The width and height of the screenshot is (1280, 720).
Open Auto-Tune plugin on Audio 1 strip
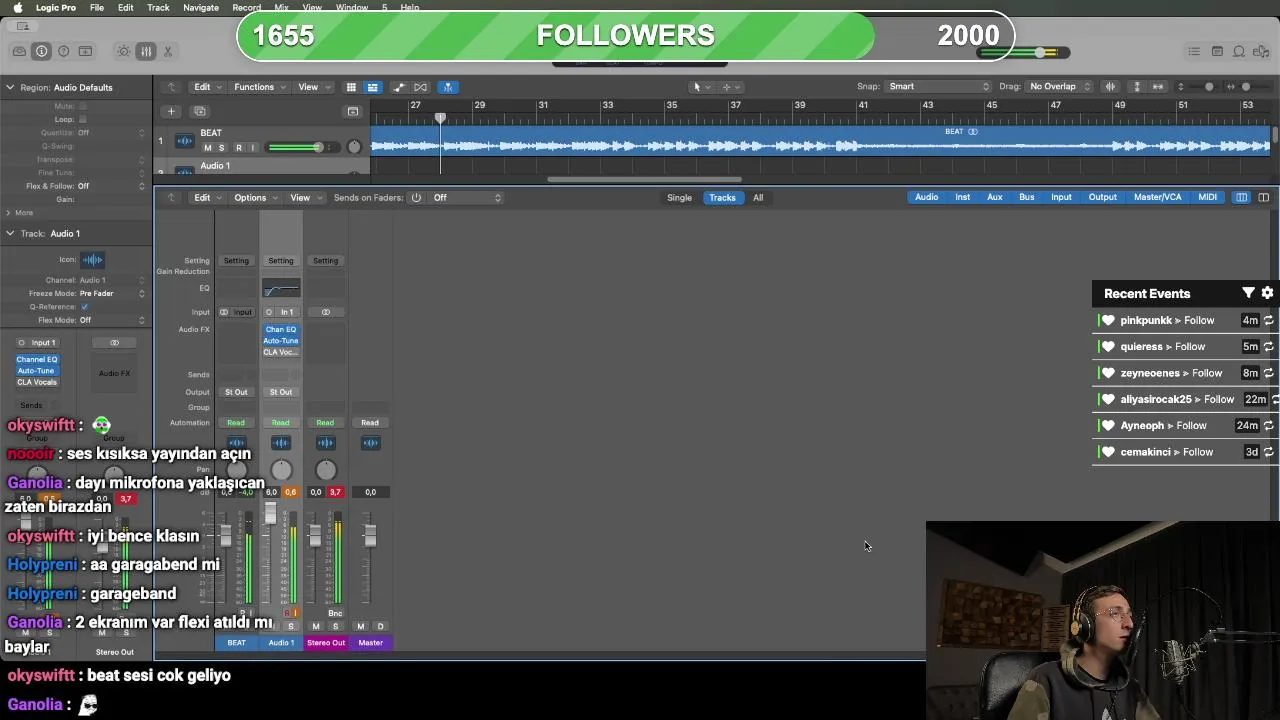coord(281,341)
